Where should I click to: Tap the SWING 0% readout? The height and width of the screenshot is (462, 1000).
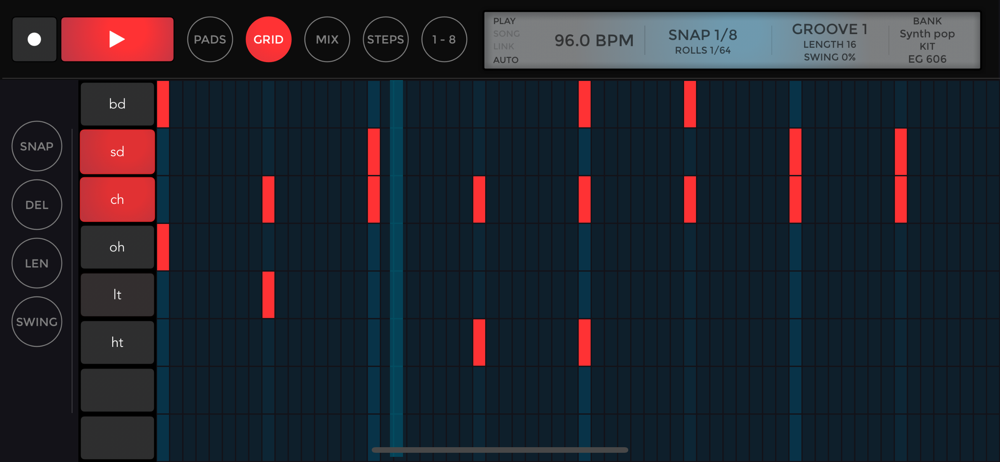(830, 57)
